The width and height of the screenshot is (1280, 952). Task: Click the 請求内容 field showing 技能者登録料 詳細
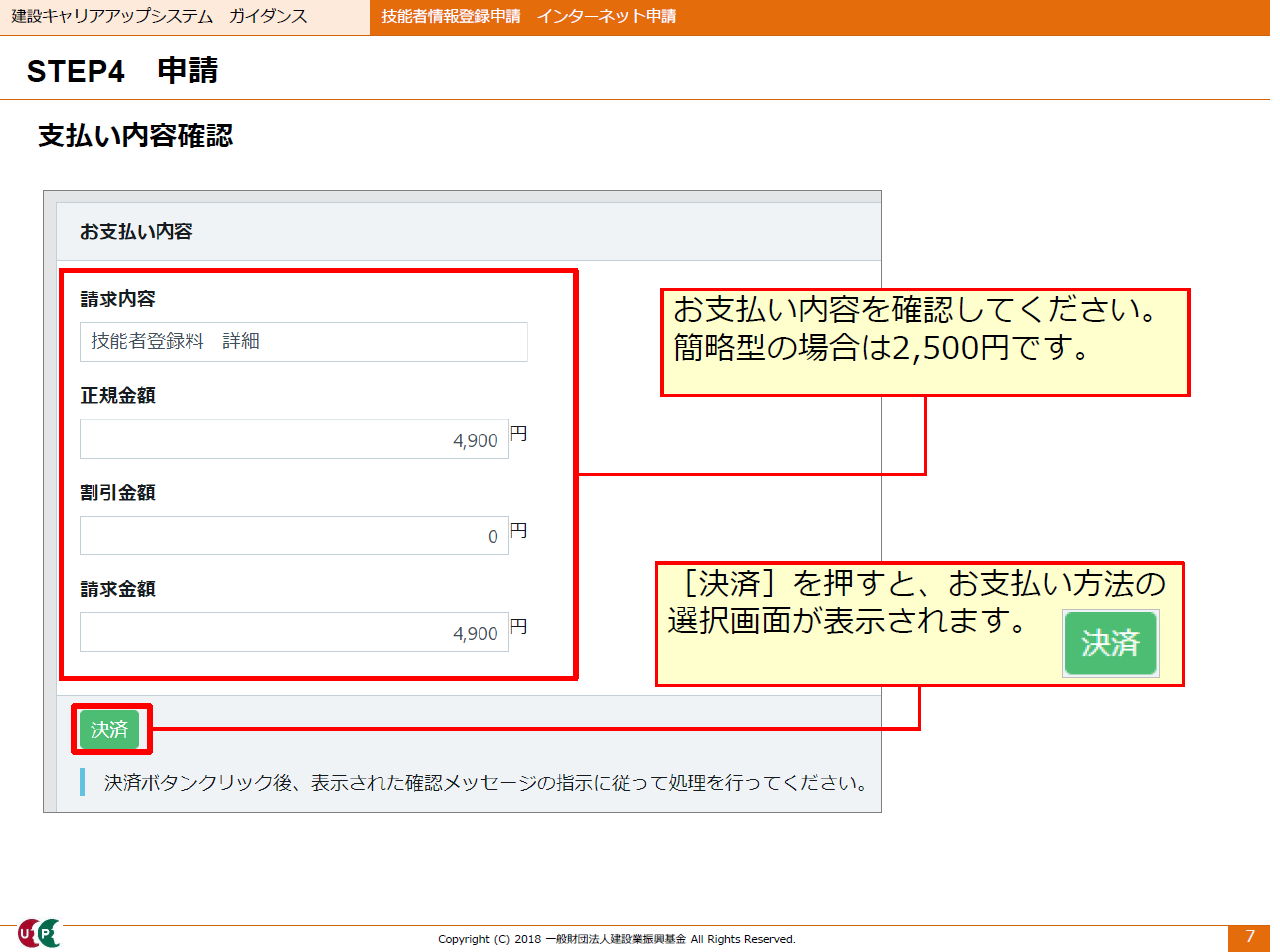303,341
